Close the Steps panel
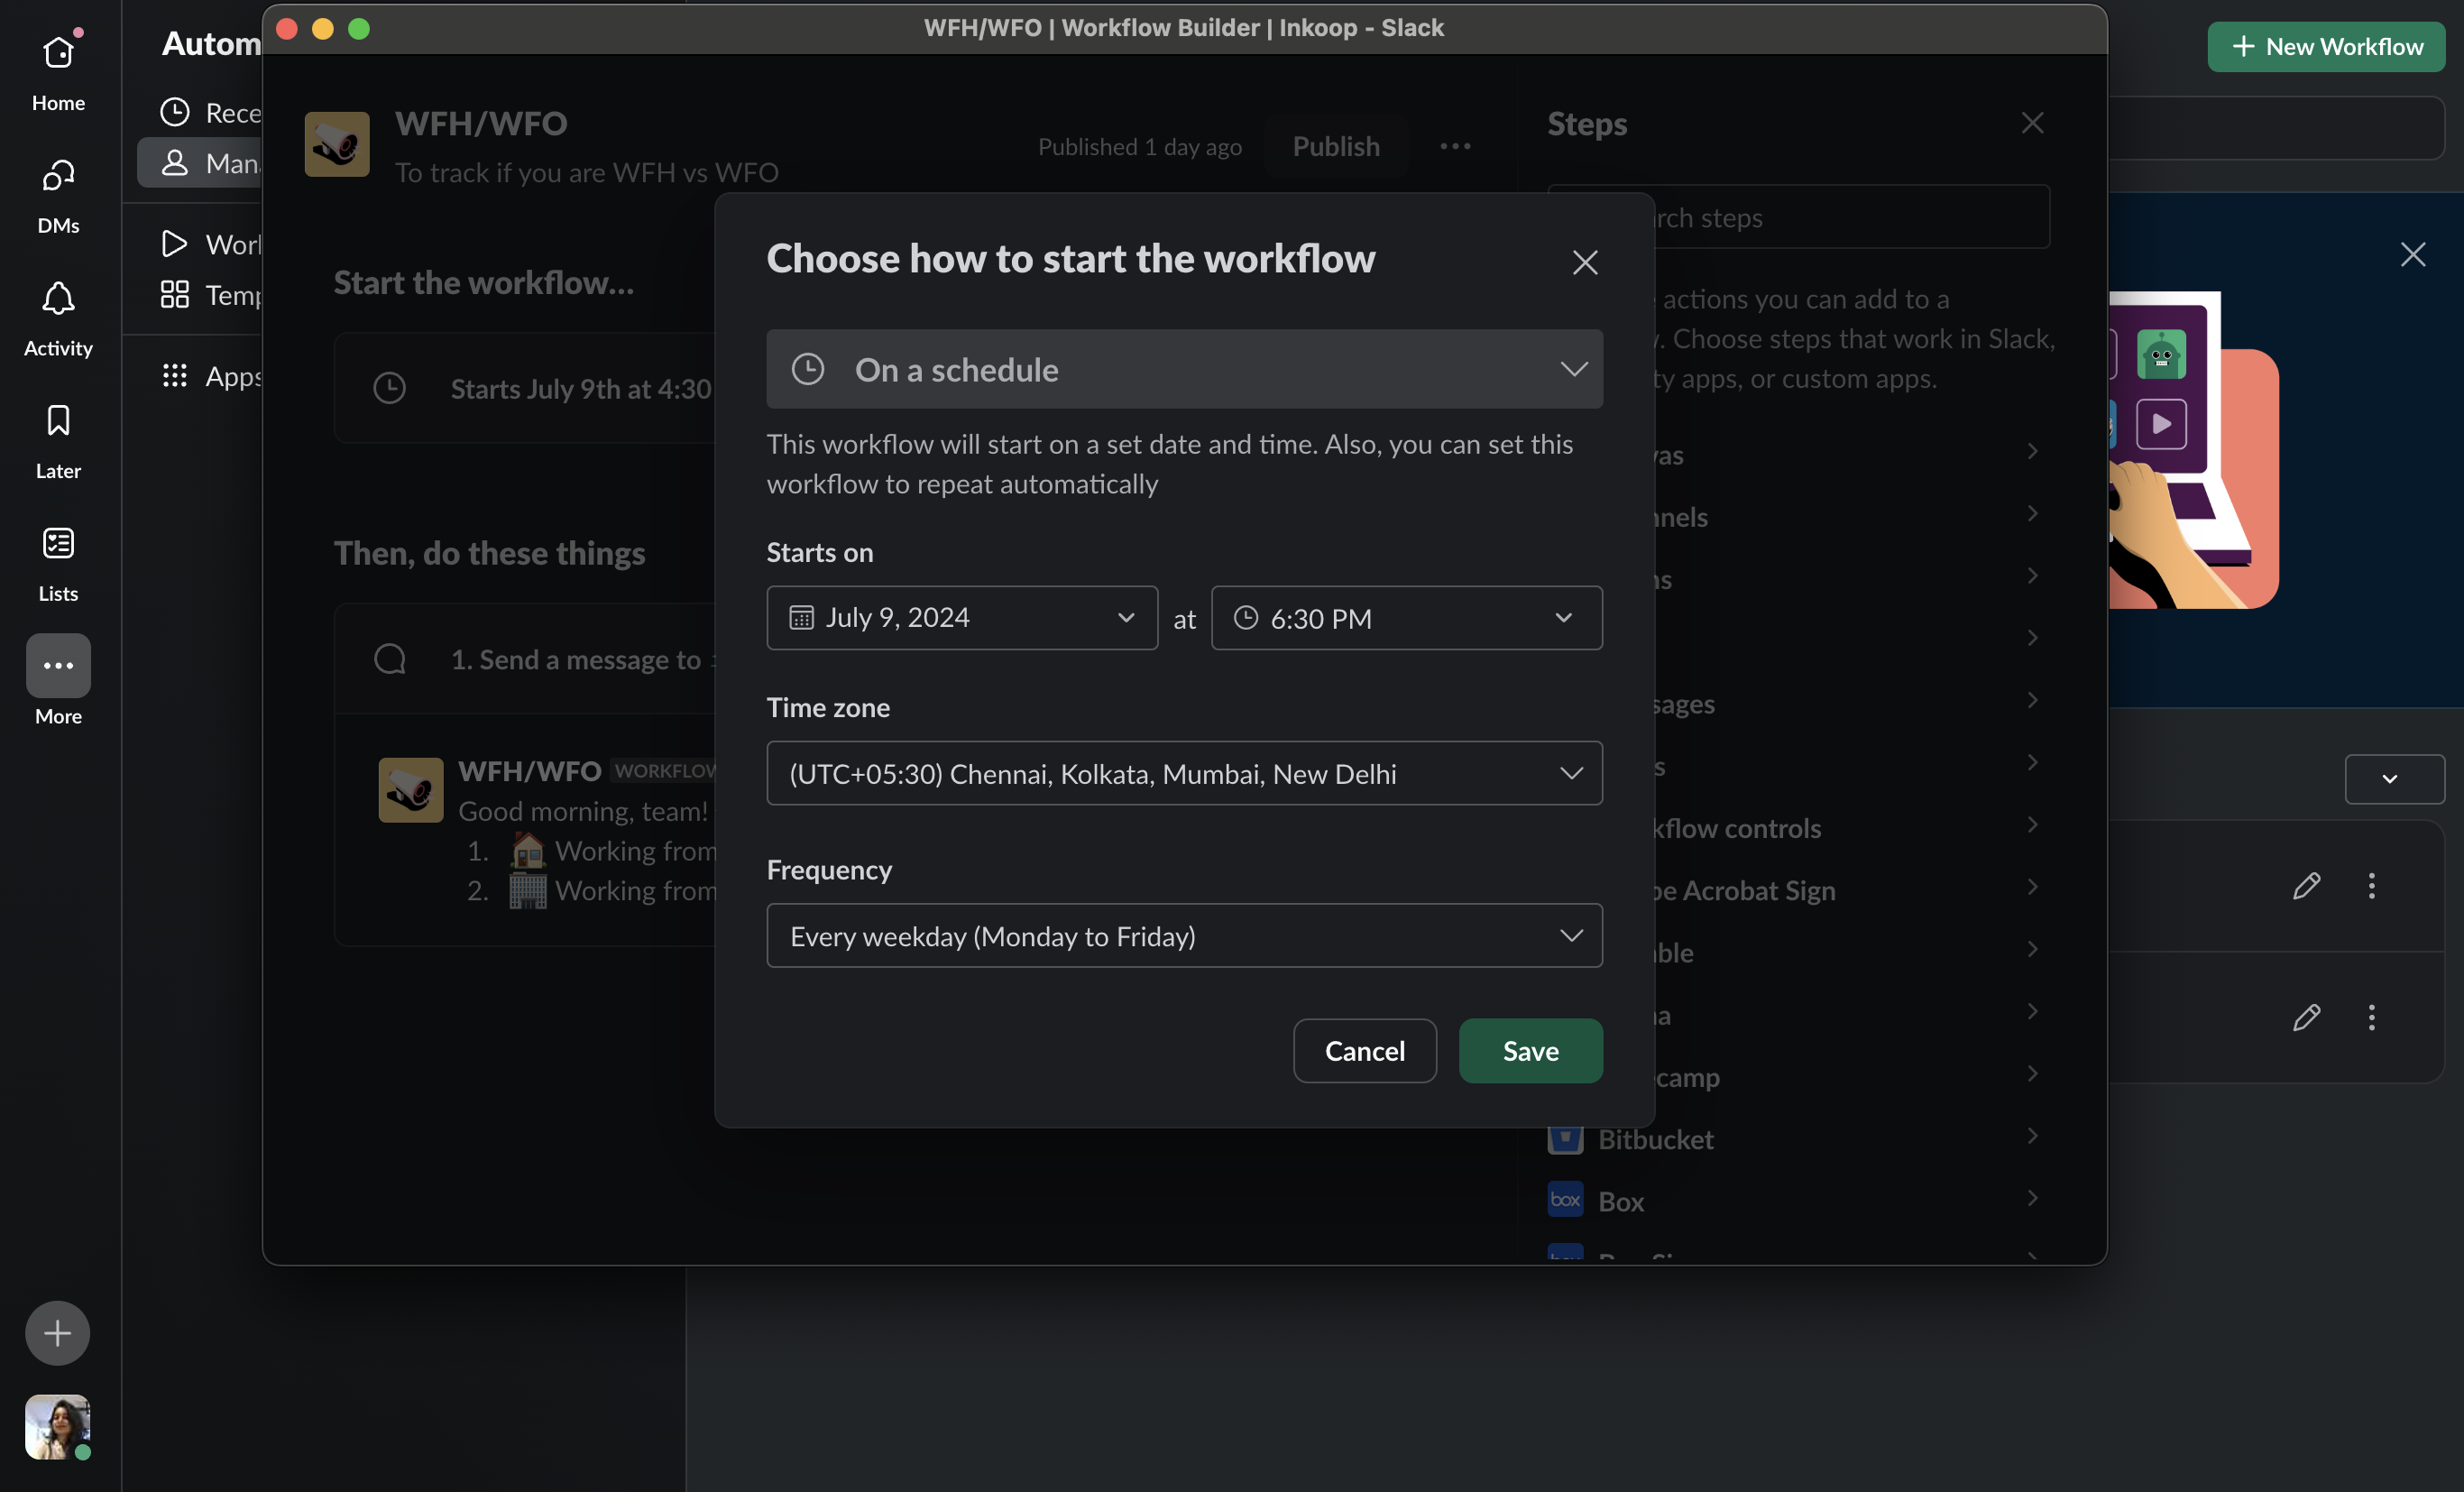The height and width of the screenshot is (1492, 2464). point(2032,123)
